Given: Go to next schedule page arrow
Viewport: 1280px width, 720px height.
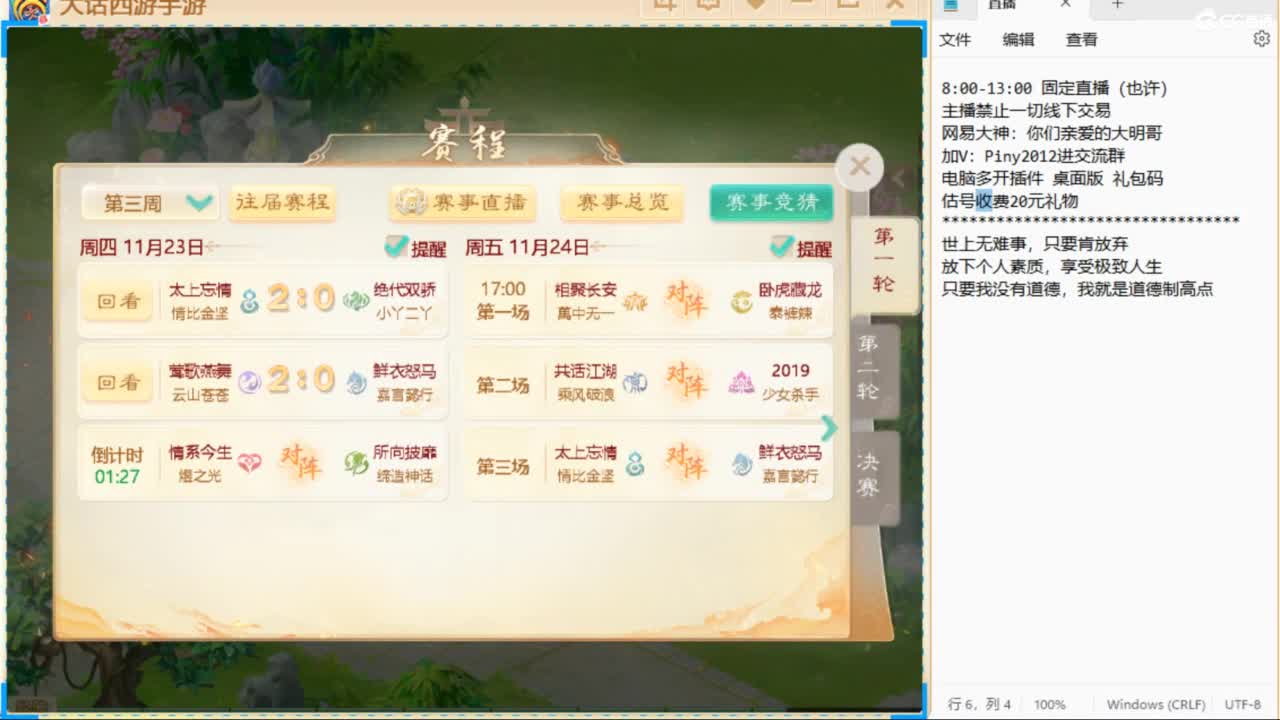Looking at the screenshot, I should [829, 428].
